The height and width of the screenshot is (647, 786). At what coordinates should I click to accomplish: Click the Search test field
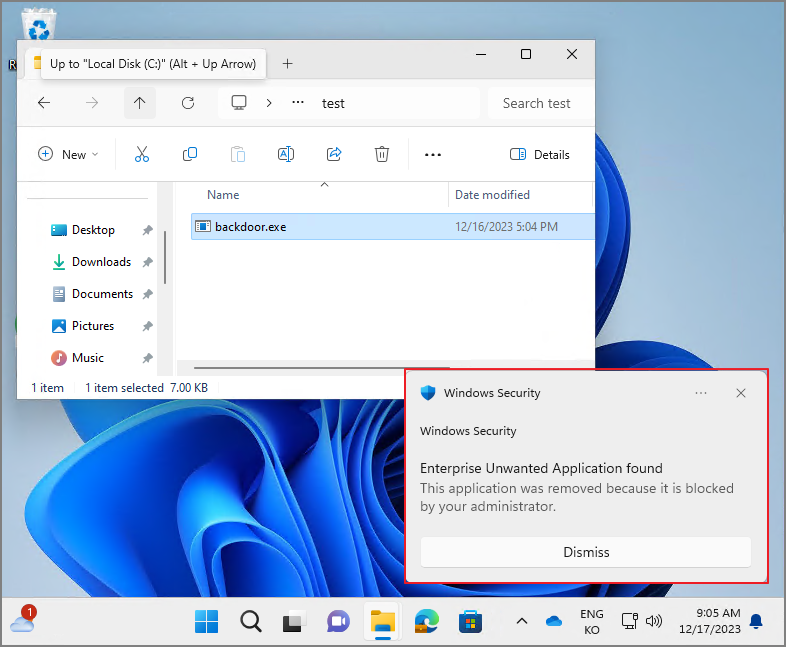pos(540,103)
